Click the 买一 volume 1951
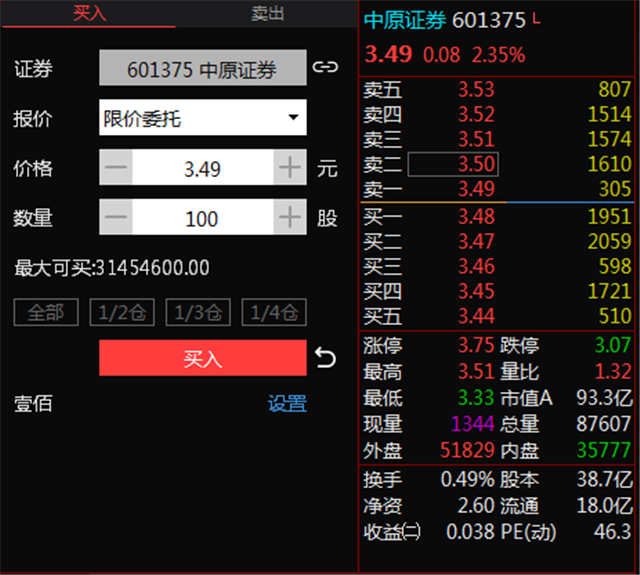Screen dimensions: 640x575 609,216
